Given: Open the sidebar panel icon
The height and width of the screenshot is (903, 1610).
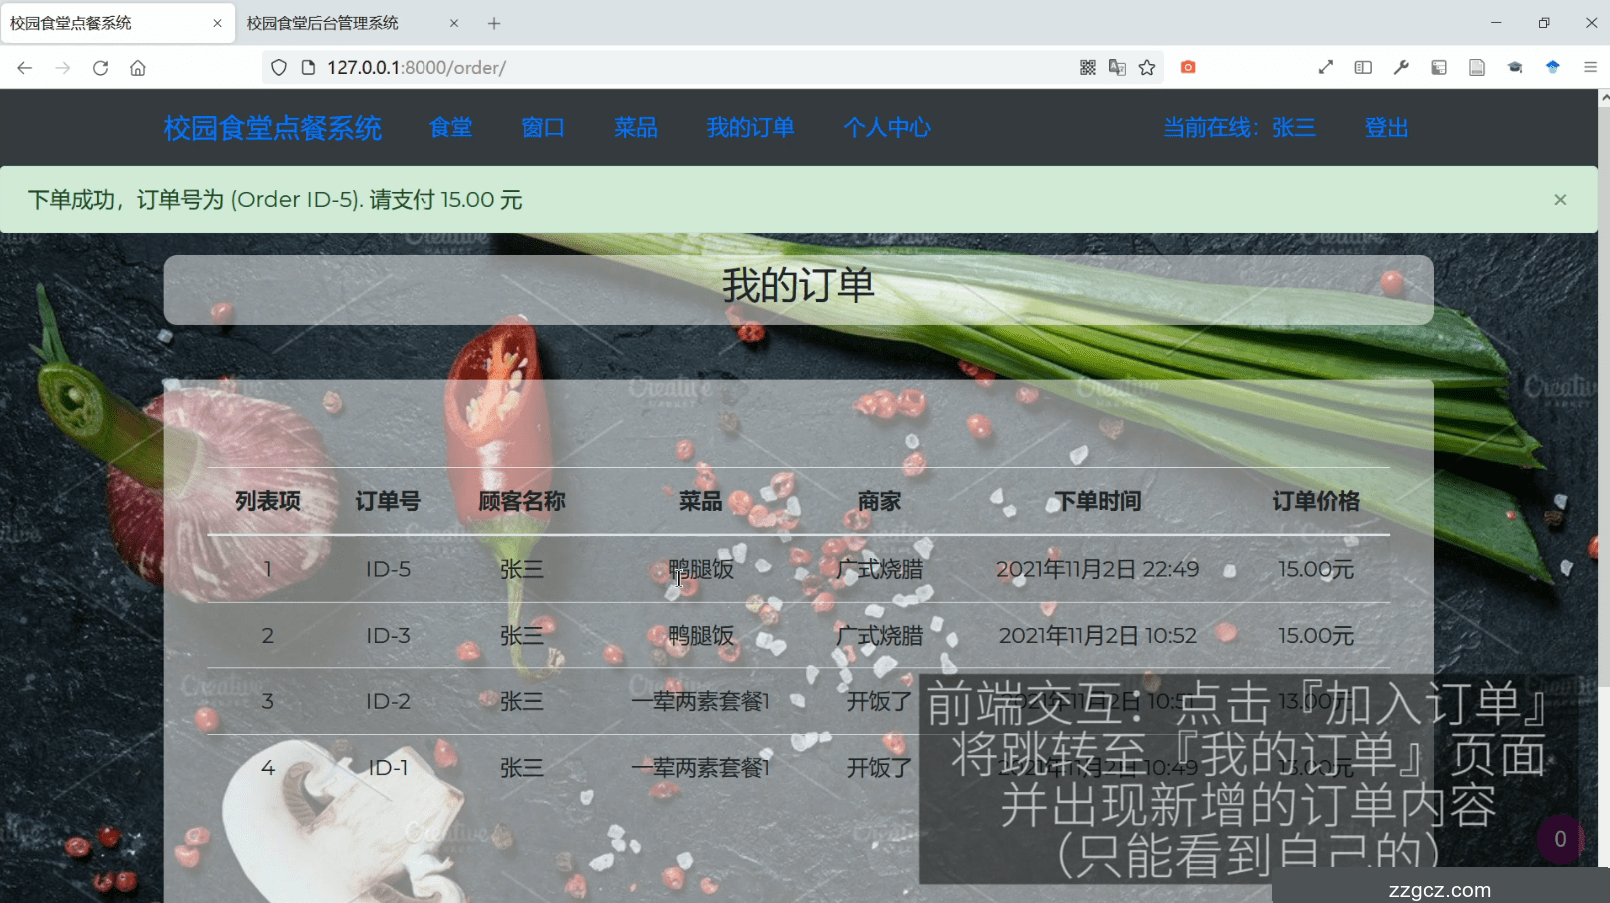Looking at the screenshot, I should (1363, 67).
